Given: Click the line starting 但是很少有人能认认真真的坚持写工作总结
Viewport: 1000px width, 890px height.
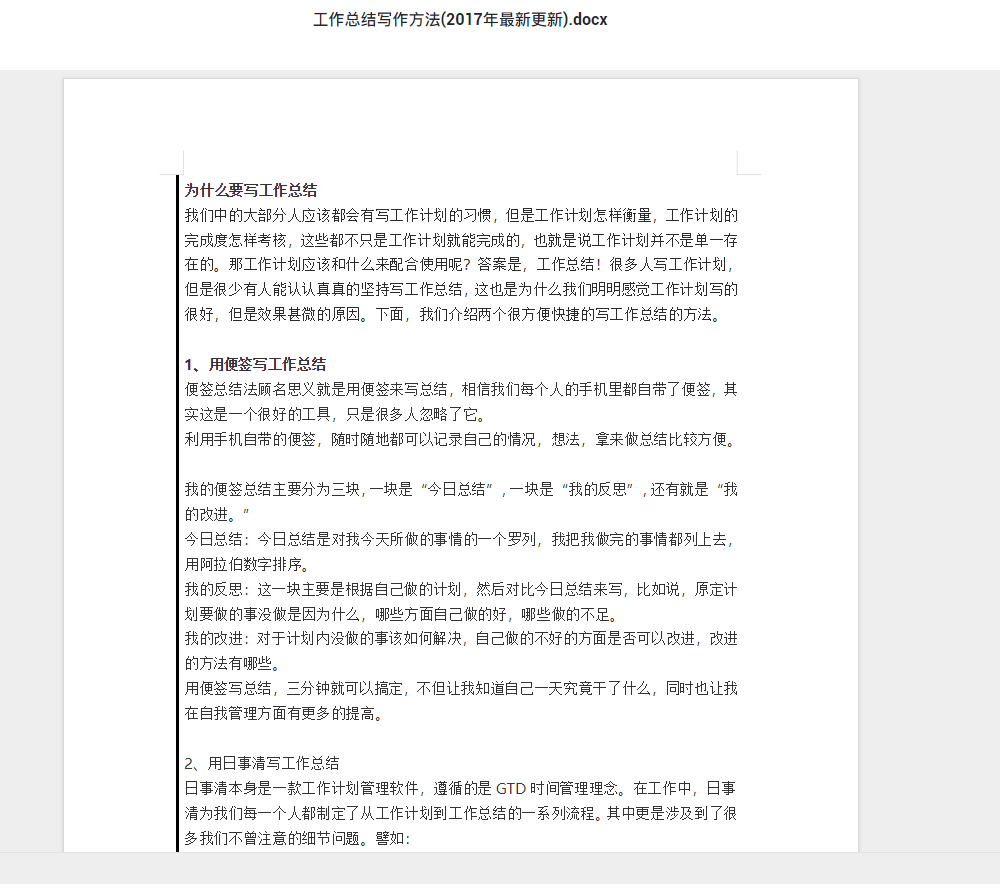Looking at the screenshot, I should pyautogui.click(x=461, y=289).
